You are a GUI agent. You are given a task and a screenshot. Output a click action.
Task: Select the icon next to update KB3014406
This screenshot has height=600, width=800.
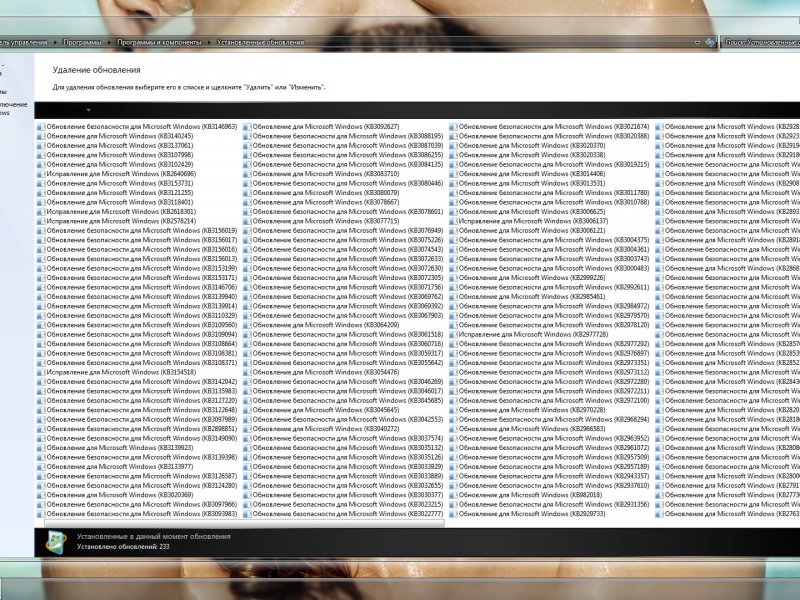pyautogui.click(x=453, y=174)
